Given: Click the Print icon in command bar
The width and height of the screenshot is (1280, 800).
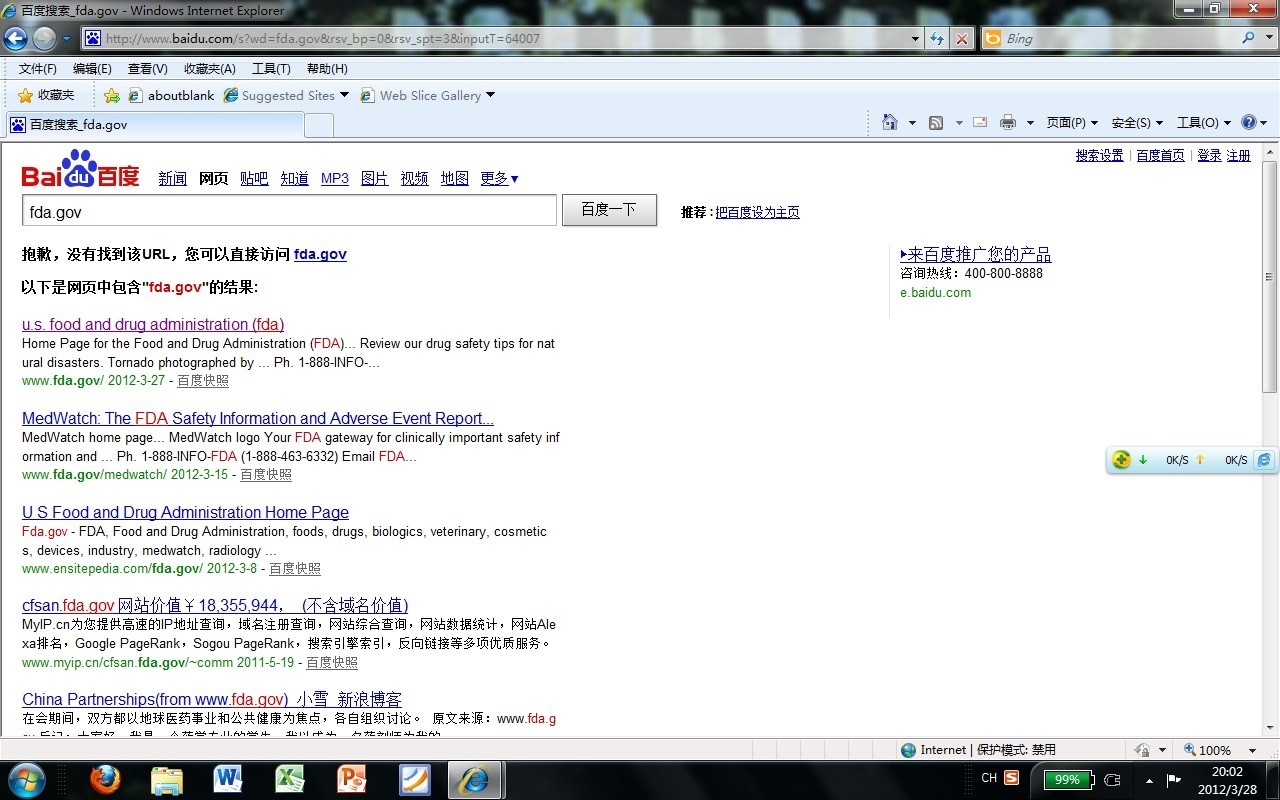Looking at the screenshot, I should click(1008, 122).
